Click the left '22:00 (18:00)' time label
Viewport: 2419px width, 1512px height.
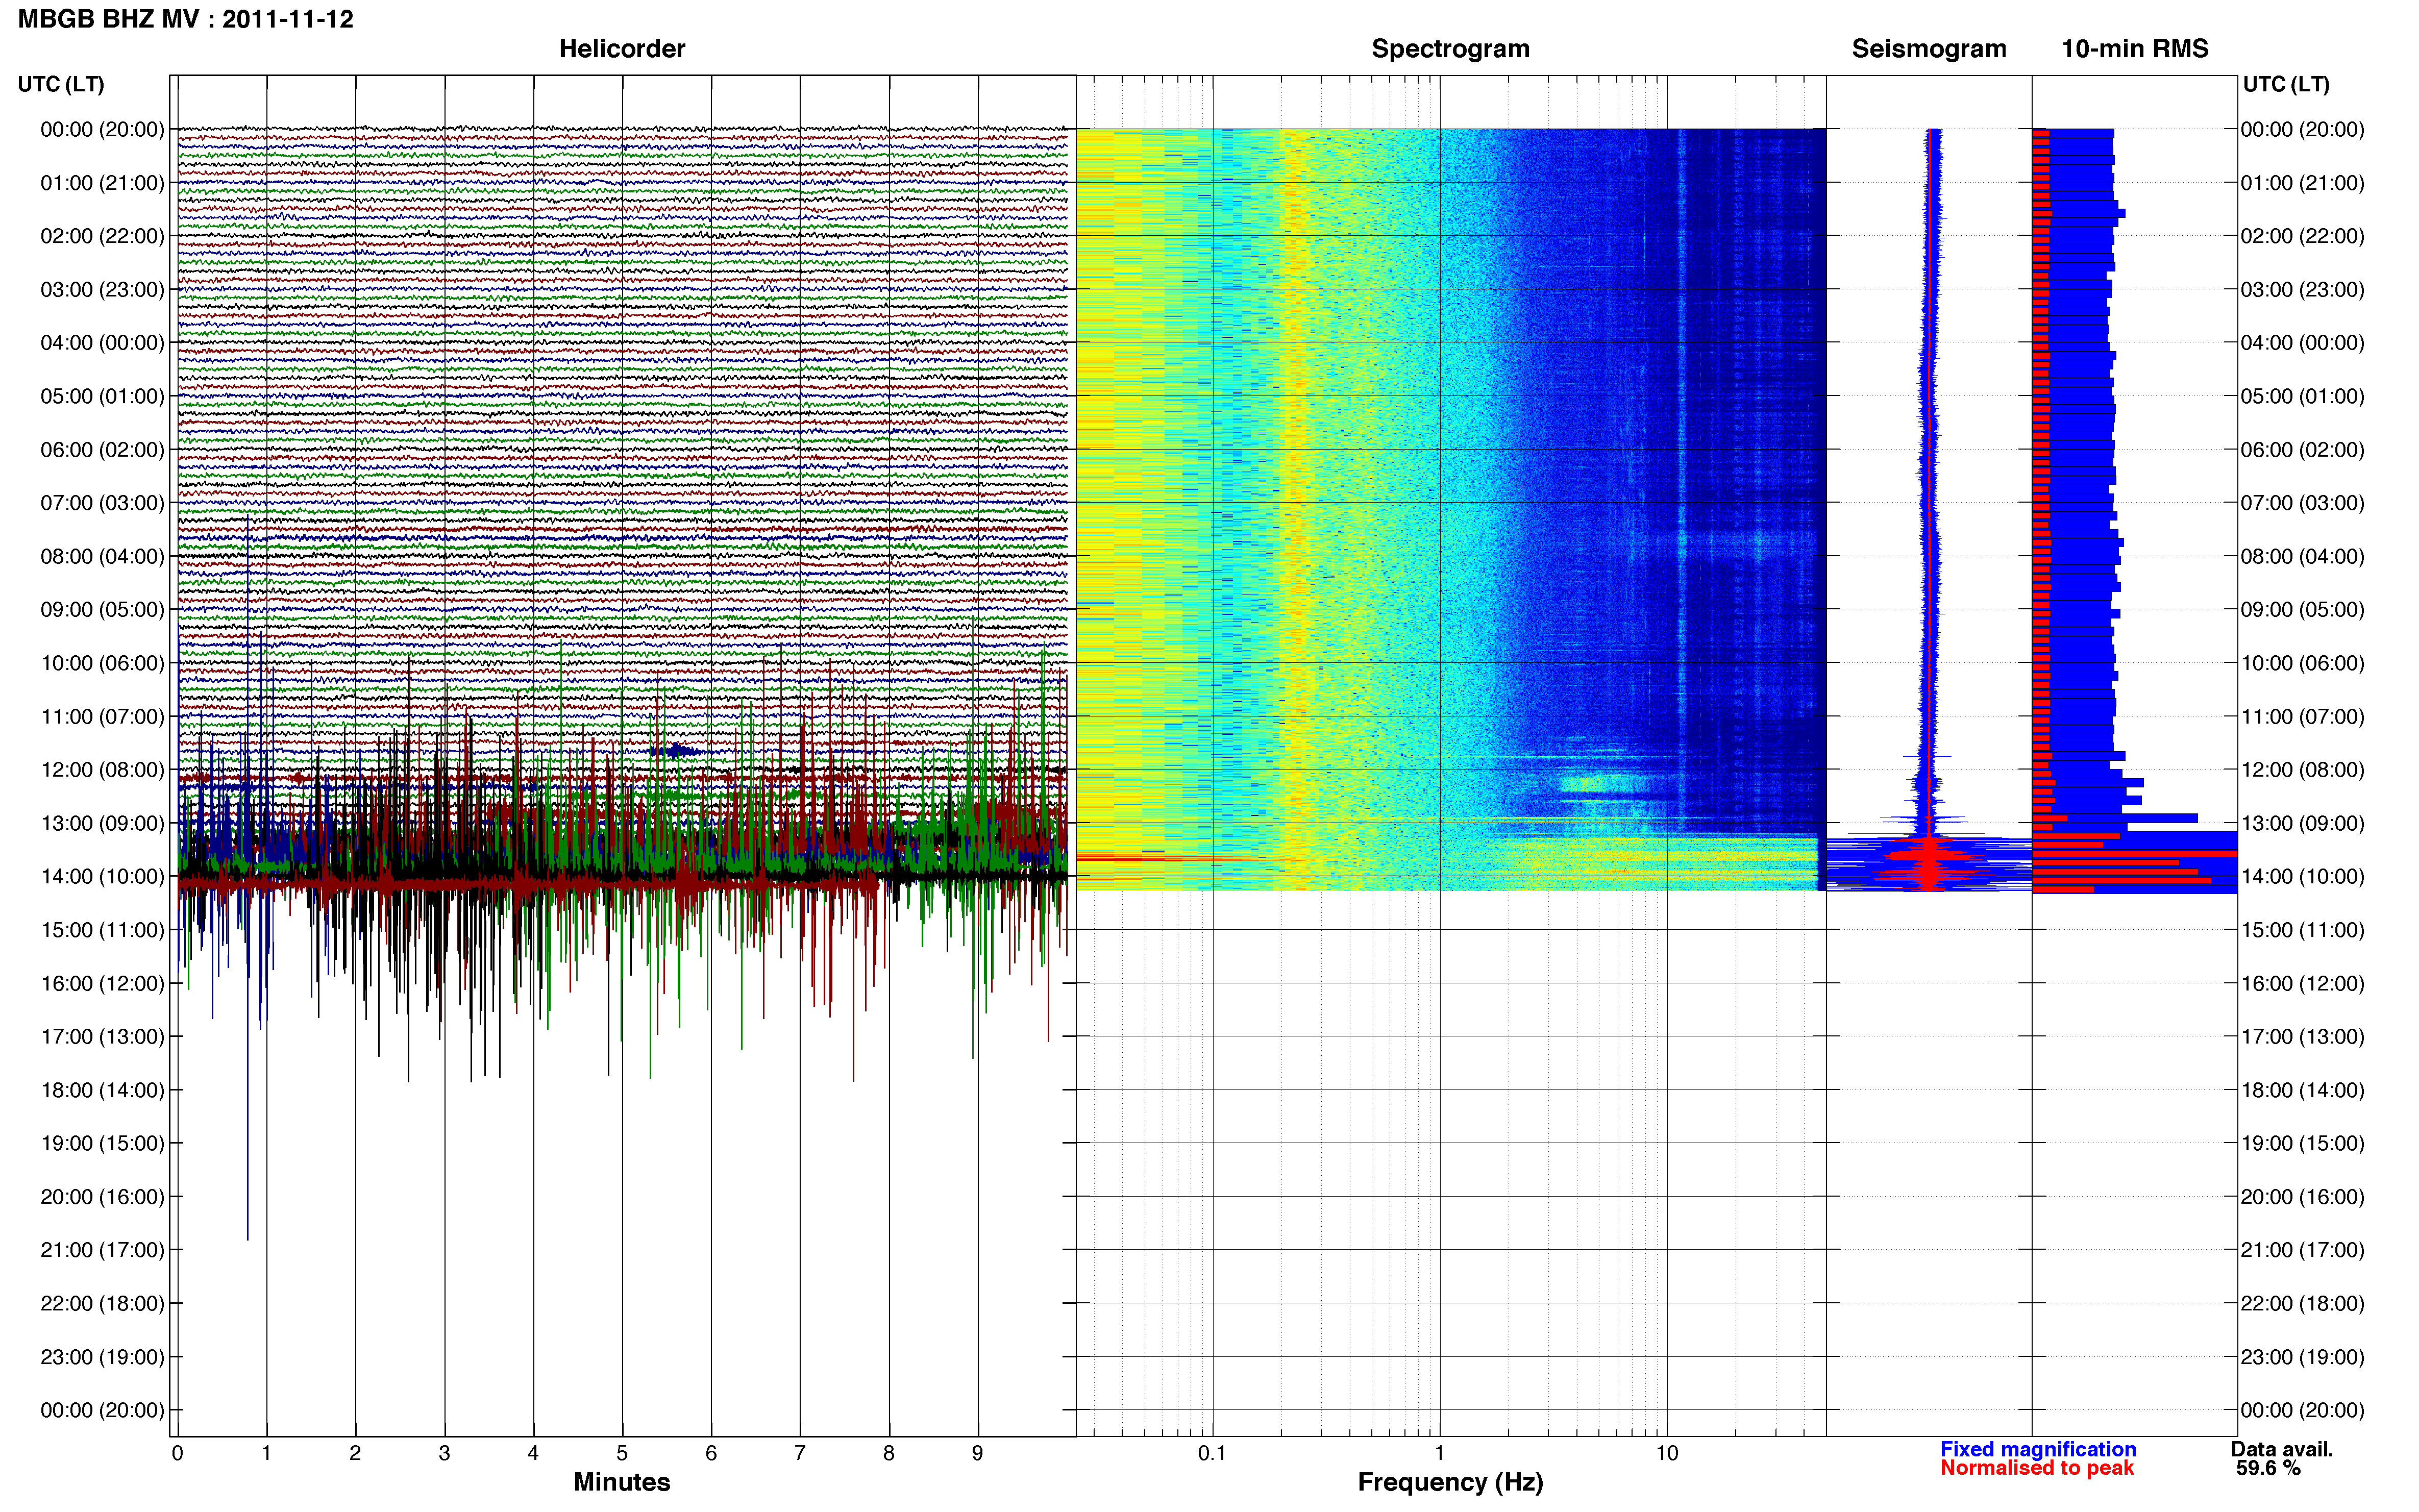[102, 1303]
